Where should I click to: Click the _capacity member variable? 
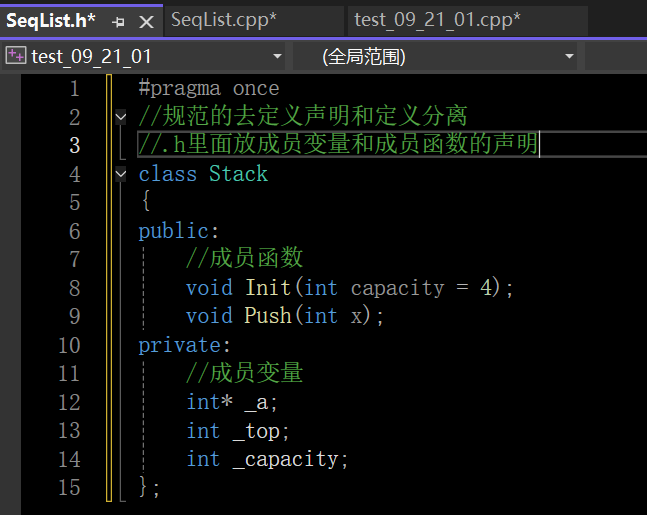(290, 459)
